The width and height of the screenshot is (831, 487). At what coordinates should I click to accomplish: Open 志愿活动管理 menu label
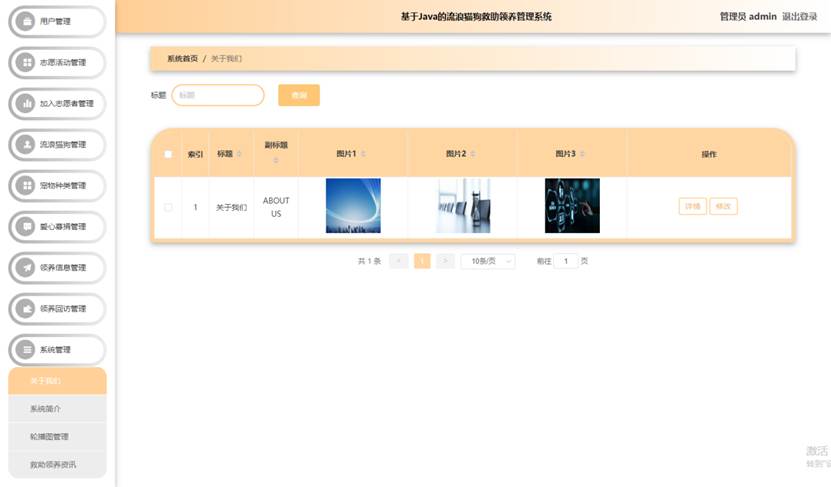pyautogui.click(x=63, y=63)
